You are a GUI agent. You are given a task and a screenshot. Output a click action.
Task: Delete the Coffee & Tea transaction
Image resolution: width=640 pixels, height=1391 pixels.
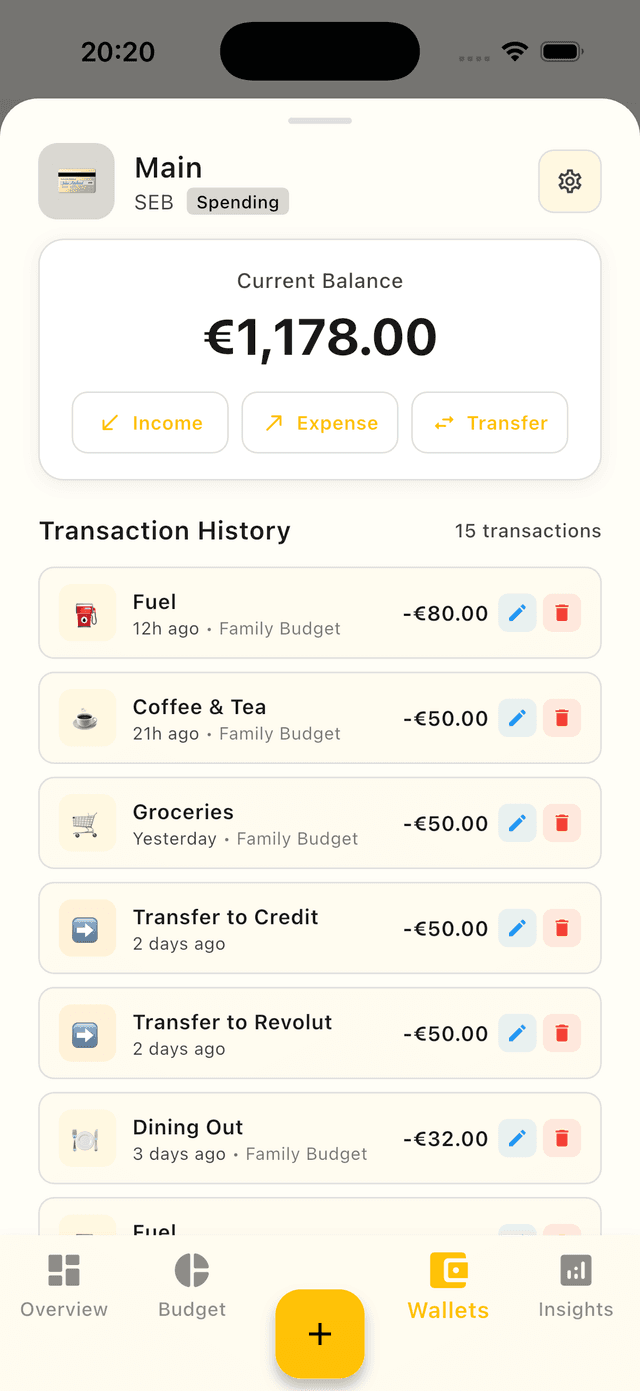[562, 718]
